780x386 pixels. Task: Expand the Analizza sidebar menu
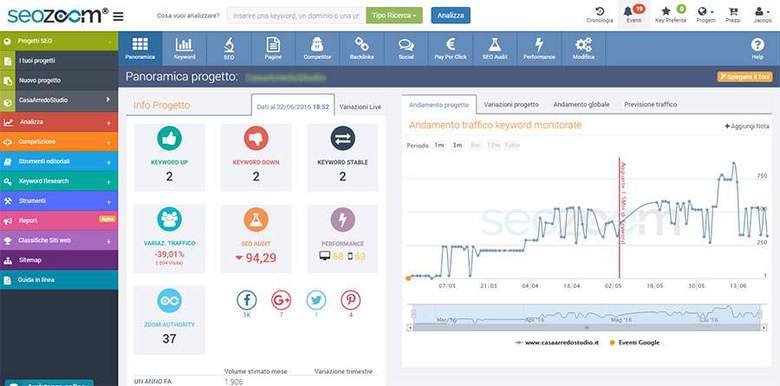pyautogui.click(x=59, y=122)
